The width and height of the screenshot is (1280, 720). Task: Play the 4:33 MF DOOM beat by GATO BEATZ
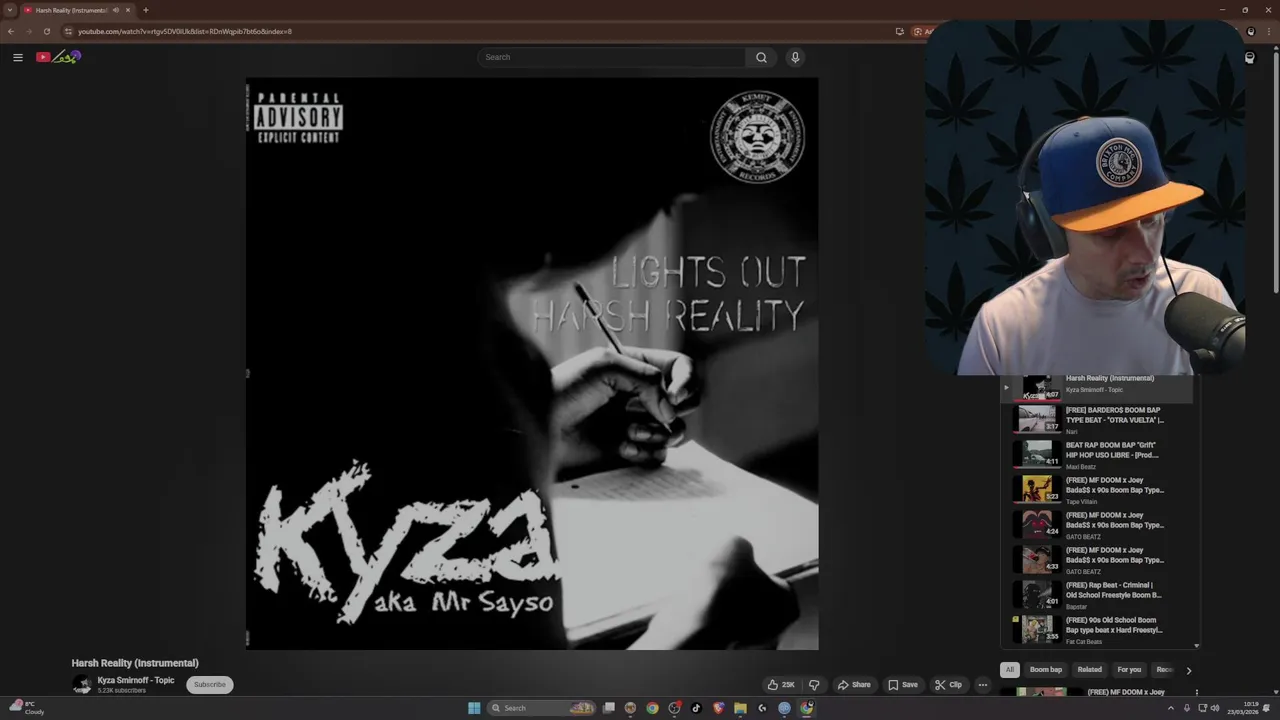(x=1098, y=559)
